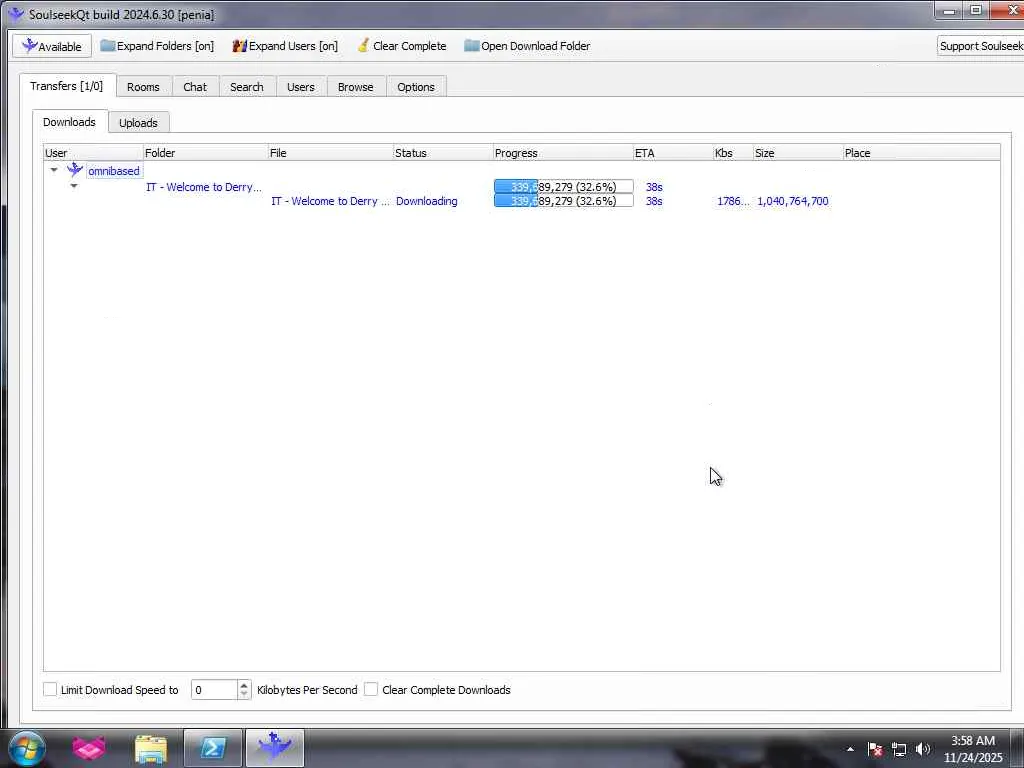1024x768 pixels.
Task: Sort by the User column header
Action: click(x=93, y=153)
